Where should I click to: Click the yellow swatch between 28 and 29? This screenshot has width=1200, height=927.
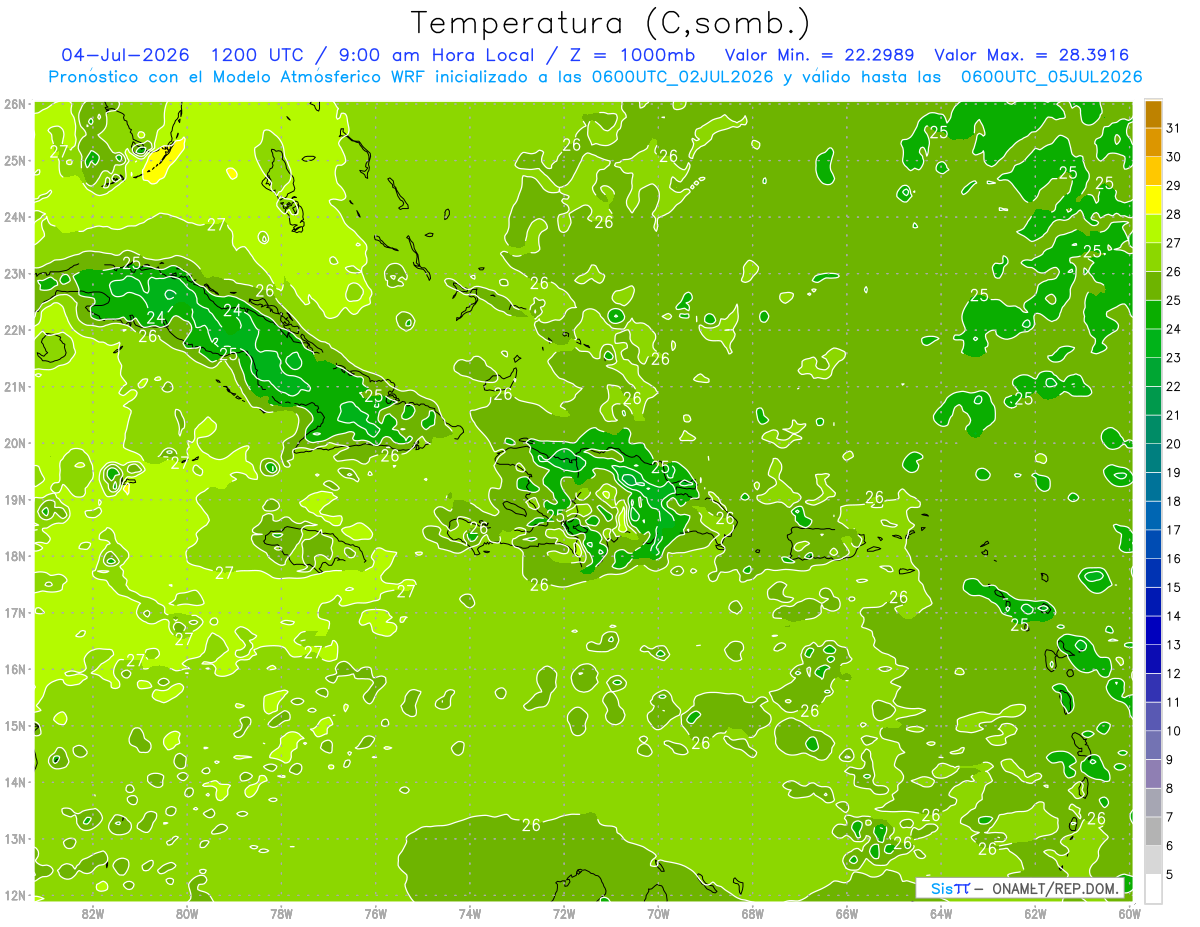(x=1153, y=200)
